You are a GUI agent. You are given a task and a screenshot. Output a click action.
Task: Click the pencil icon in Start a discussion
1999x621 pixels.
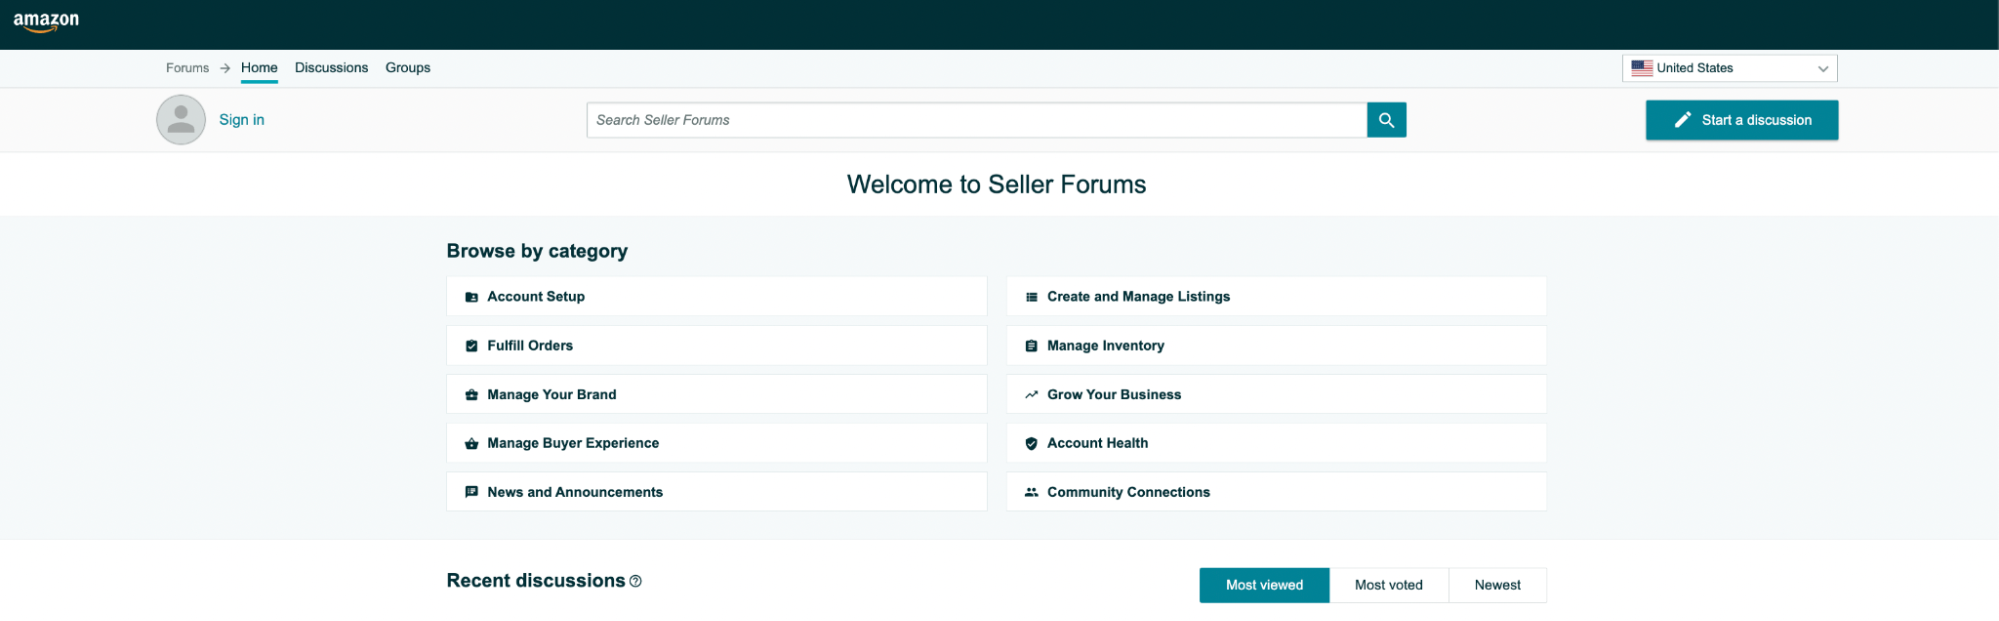coord(1683,120)
